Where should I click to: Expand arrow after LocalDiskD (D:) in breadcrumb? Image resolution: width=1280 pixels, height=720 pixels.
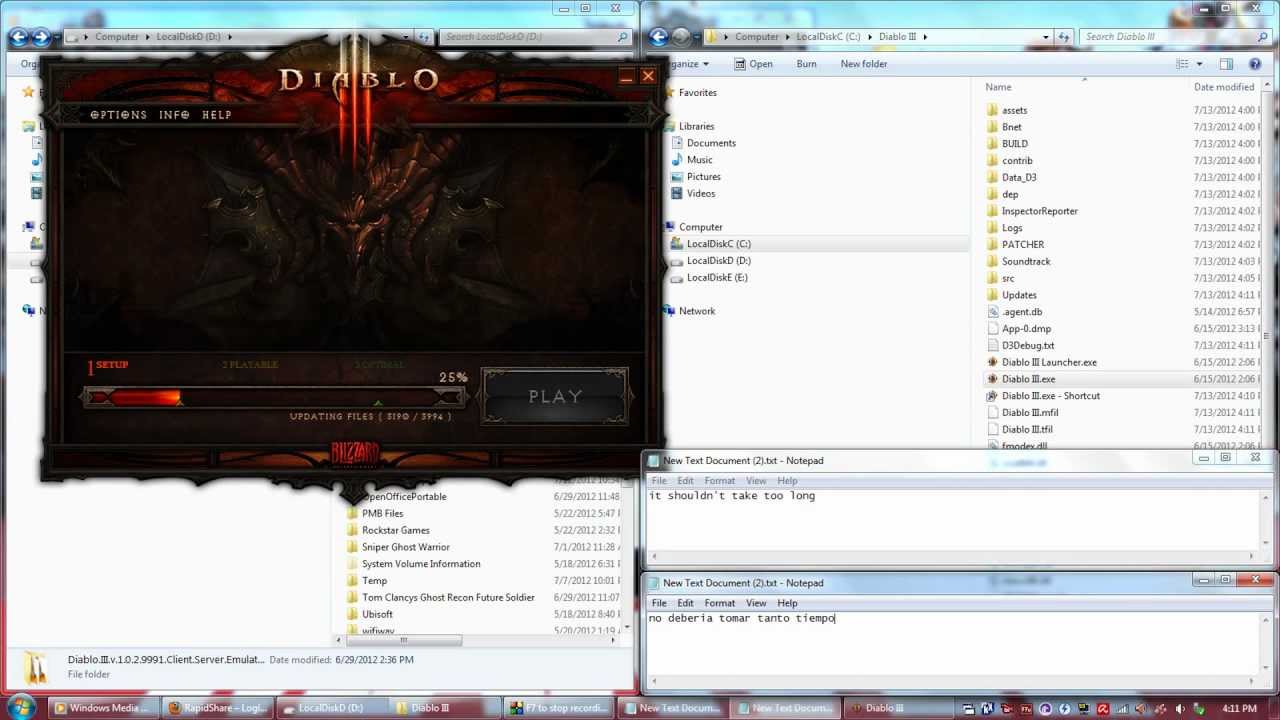(x=229, y=37)
